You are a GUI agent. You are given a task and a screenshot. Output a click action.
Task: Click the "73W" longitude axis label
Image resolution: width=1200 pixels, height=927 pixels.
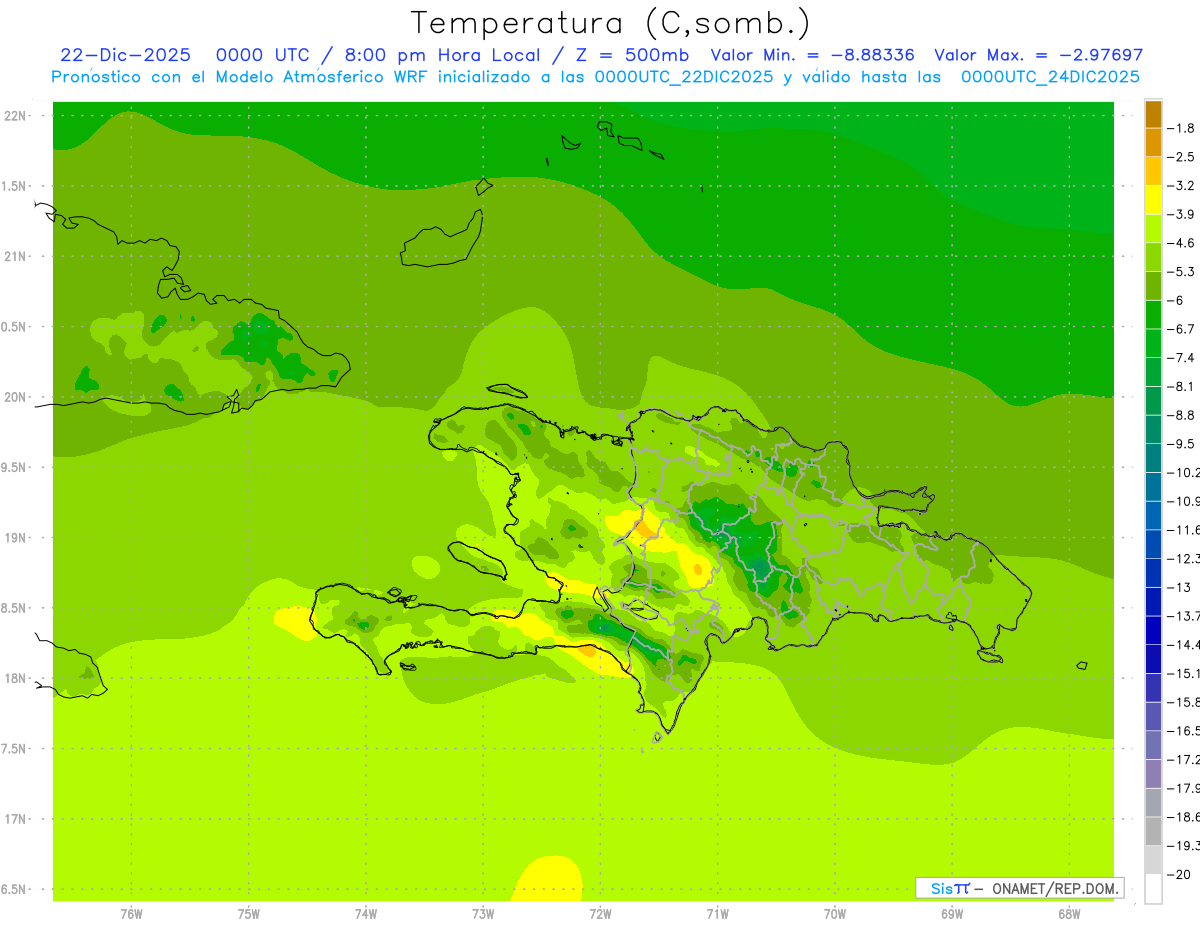click(x=483, y=914)
